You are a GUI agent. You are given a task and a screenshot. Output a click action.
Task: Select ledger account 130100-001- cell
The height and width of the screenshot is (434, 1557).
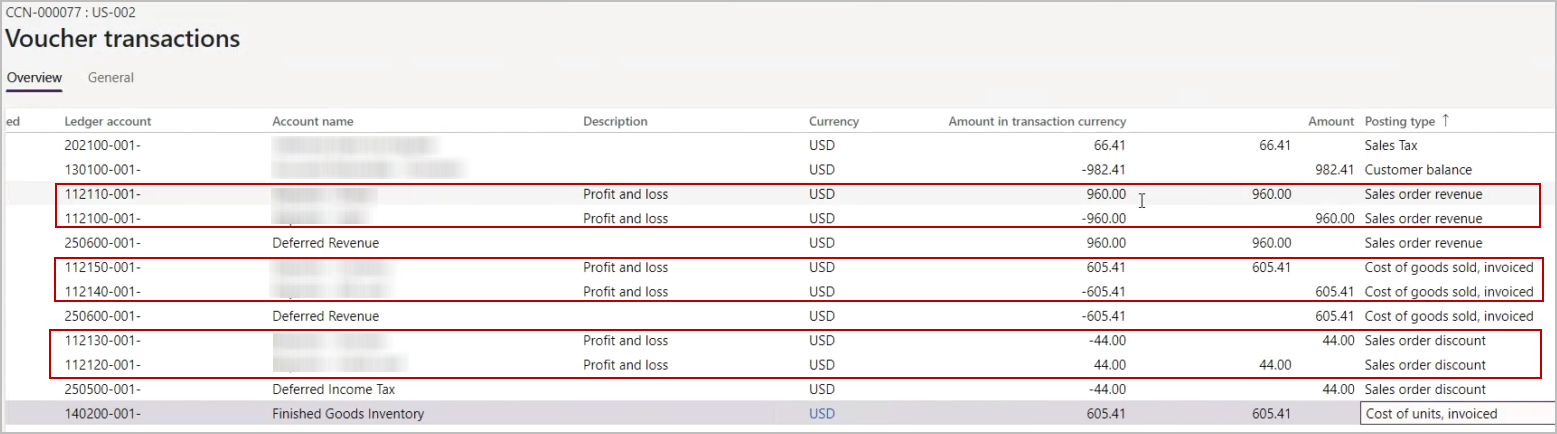click(103, 170)
